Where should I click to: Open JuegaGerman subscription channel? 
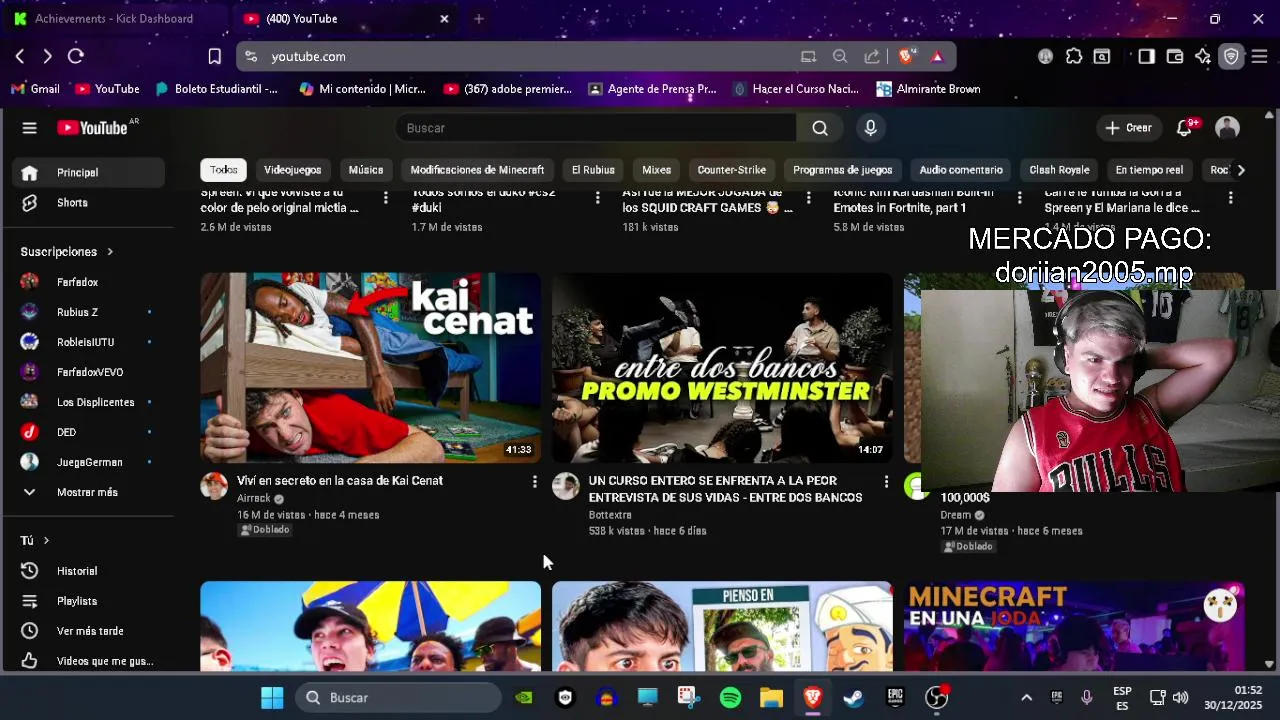(90, 462)
